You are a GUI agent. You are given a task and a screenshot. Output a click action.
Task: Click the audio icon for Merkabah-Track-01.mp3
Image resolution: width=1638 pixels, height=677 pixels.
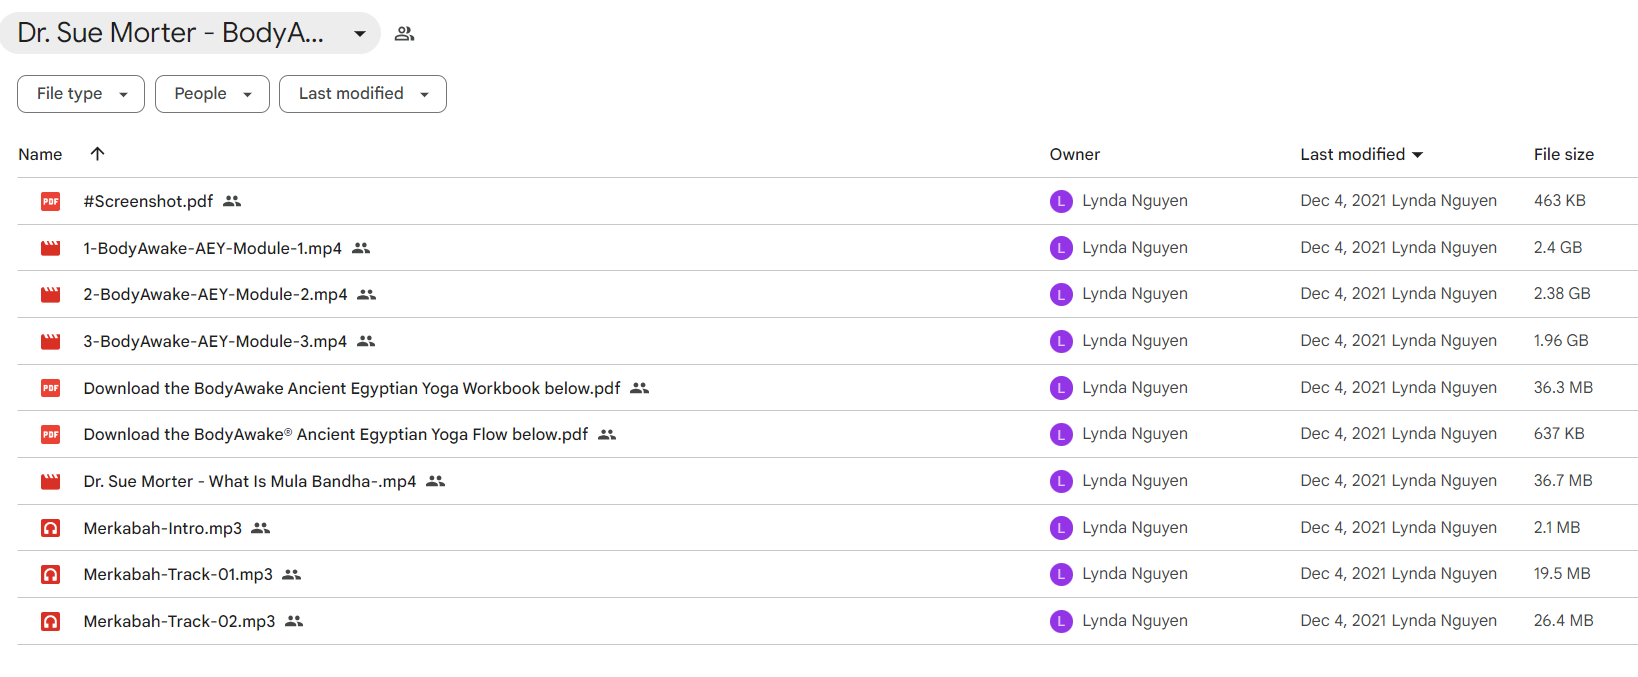[x=51, y=574]
